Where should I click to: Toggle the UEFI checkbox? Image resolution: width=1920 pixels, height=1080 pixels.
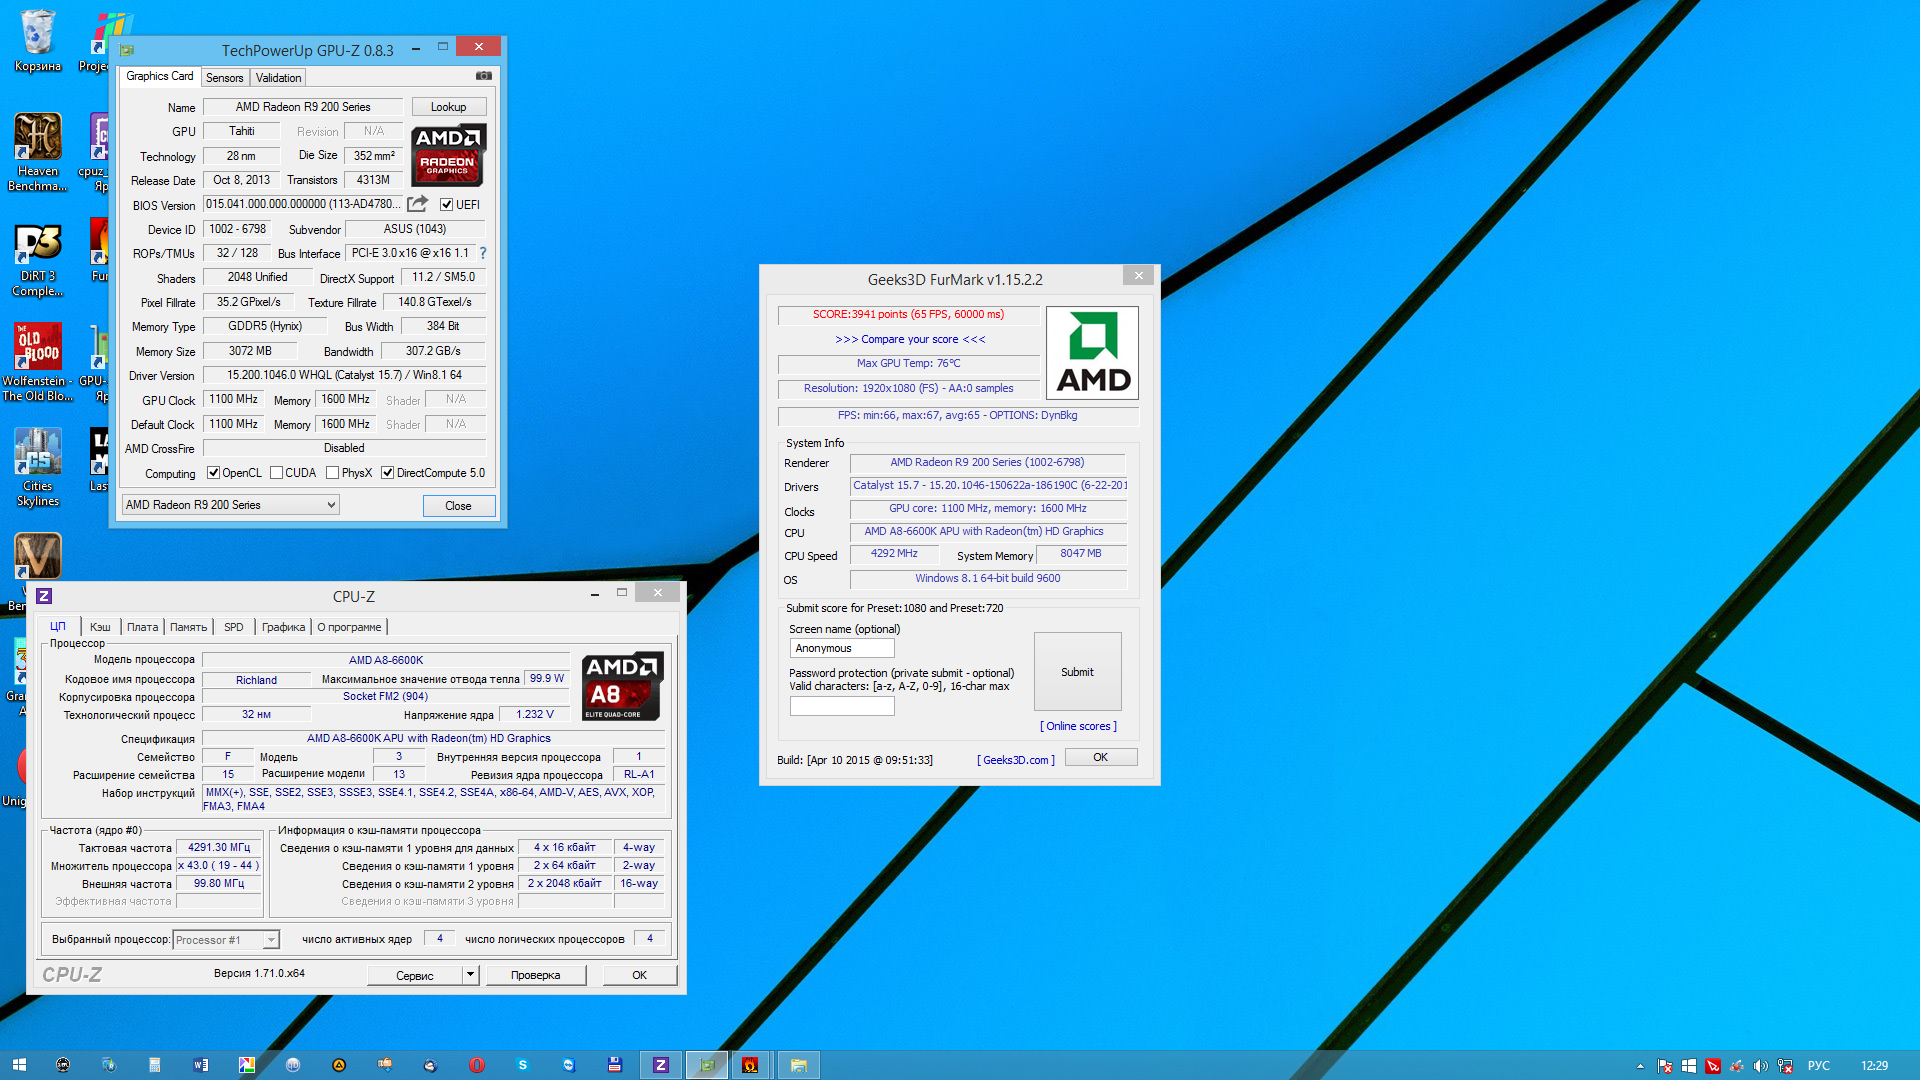point(447,205)
